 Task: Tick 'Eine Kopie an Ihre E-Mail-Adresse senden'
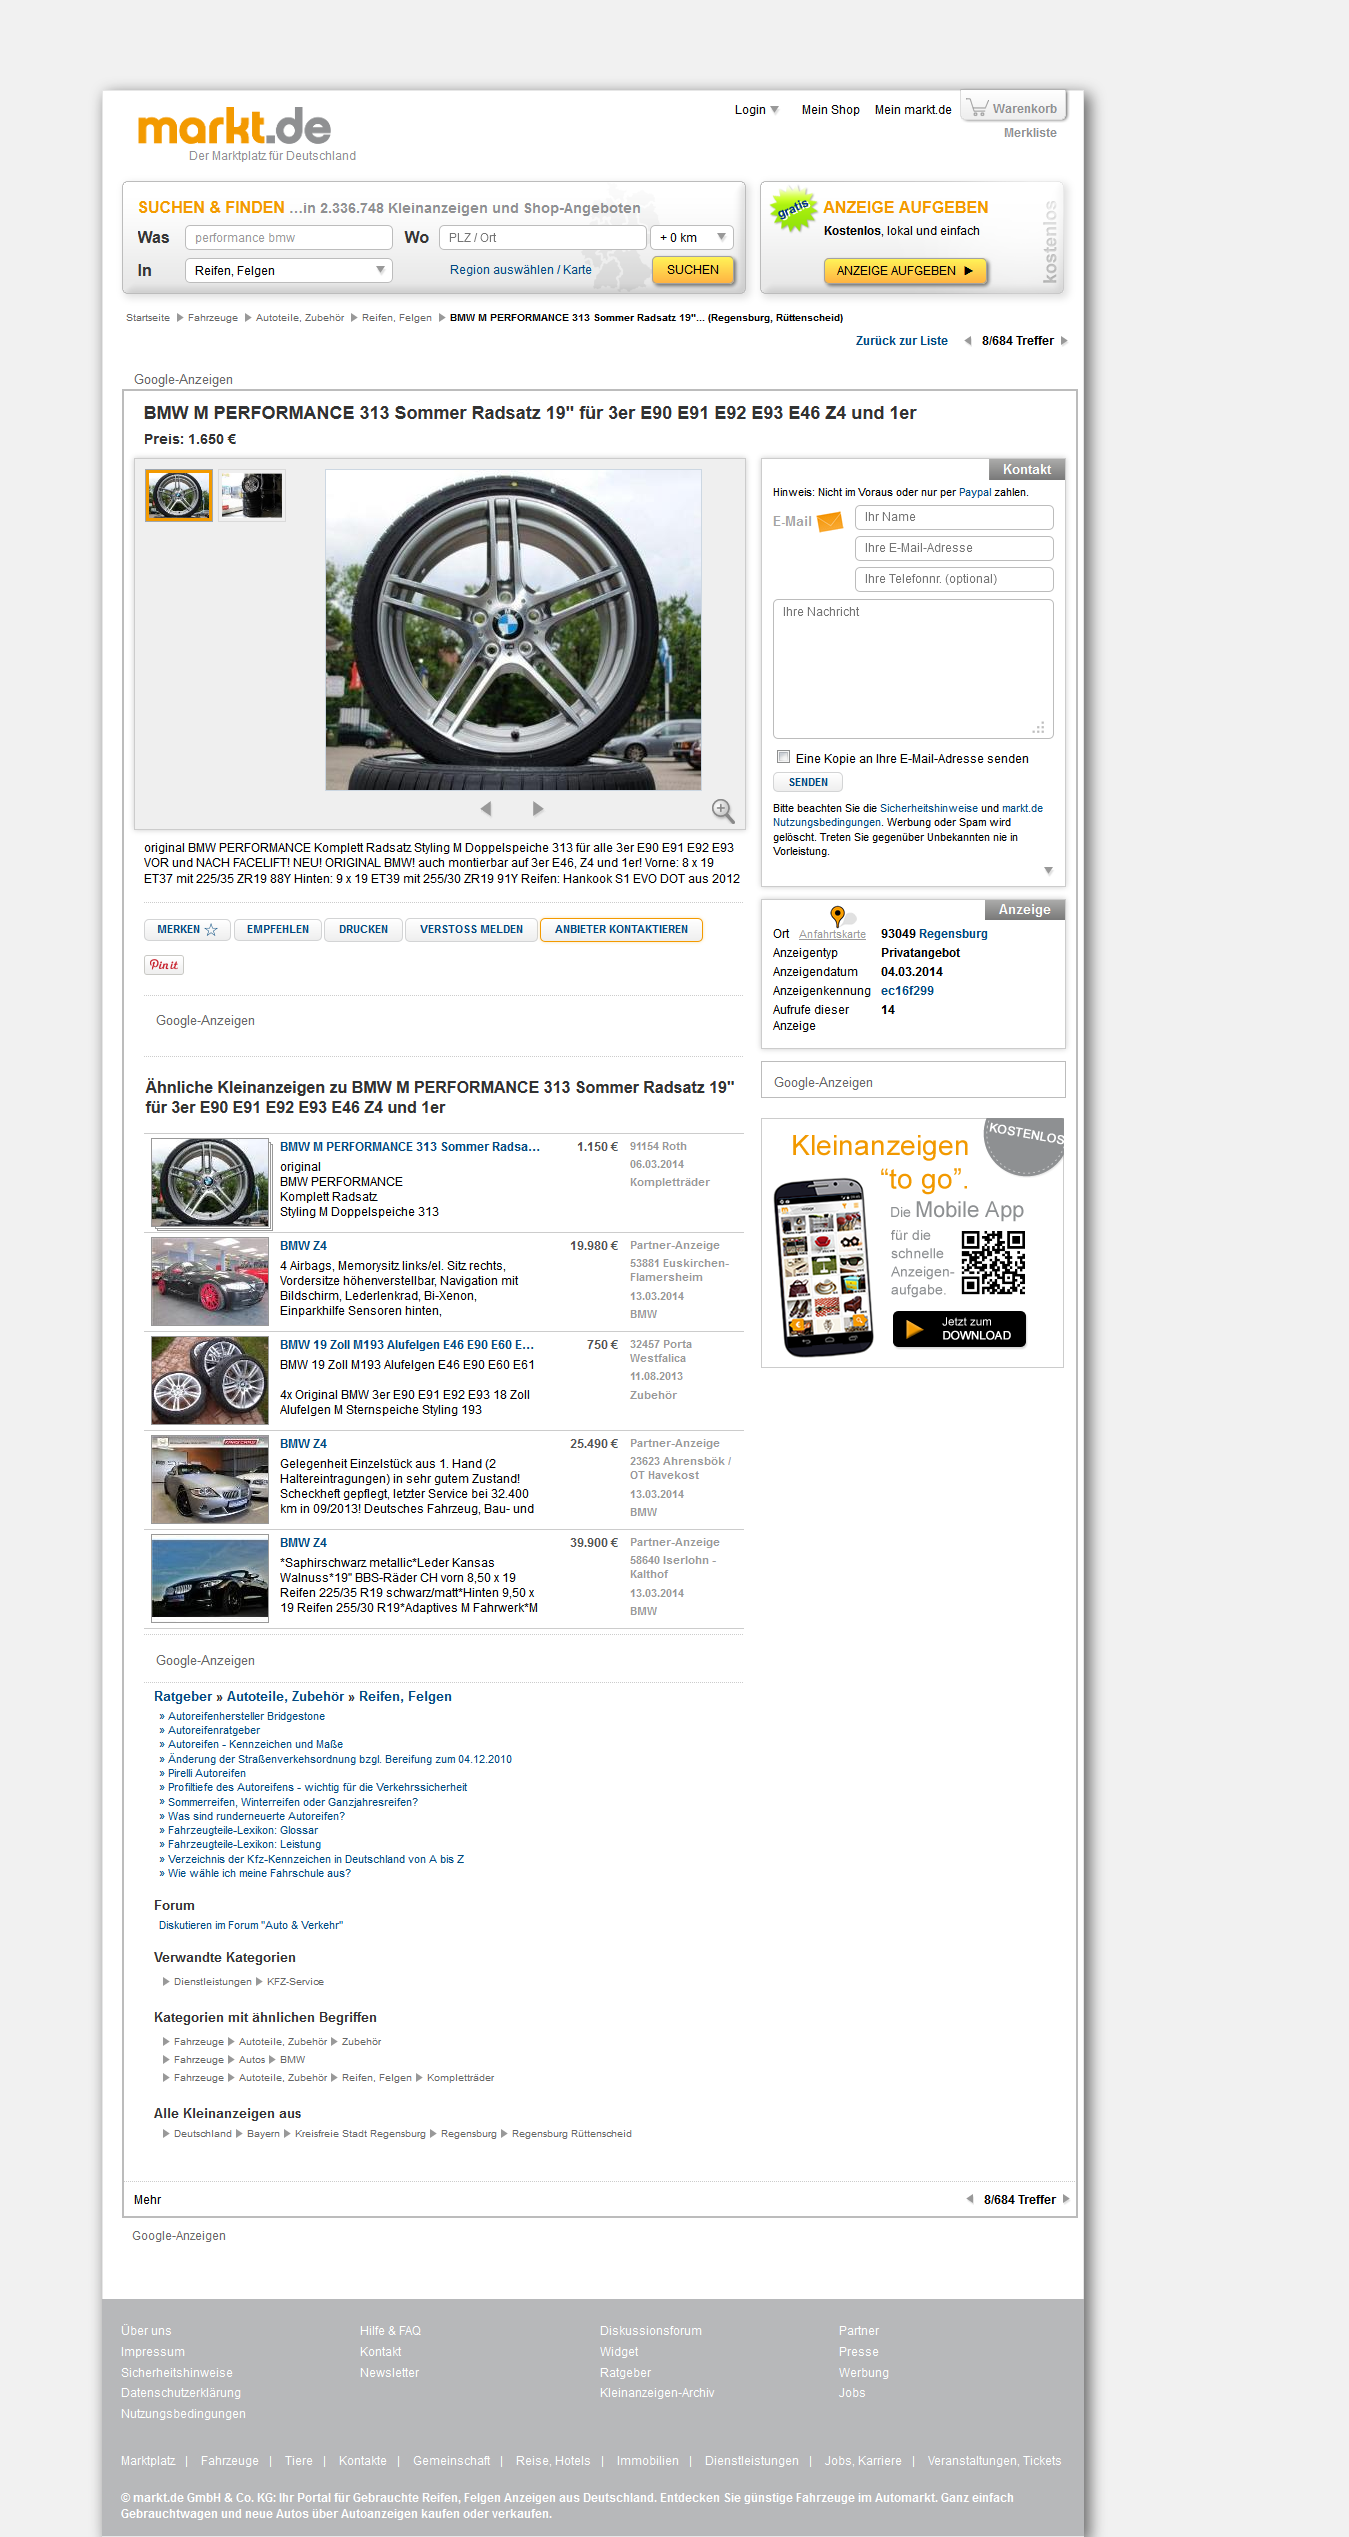point(784,757)
